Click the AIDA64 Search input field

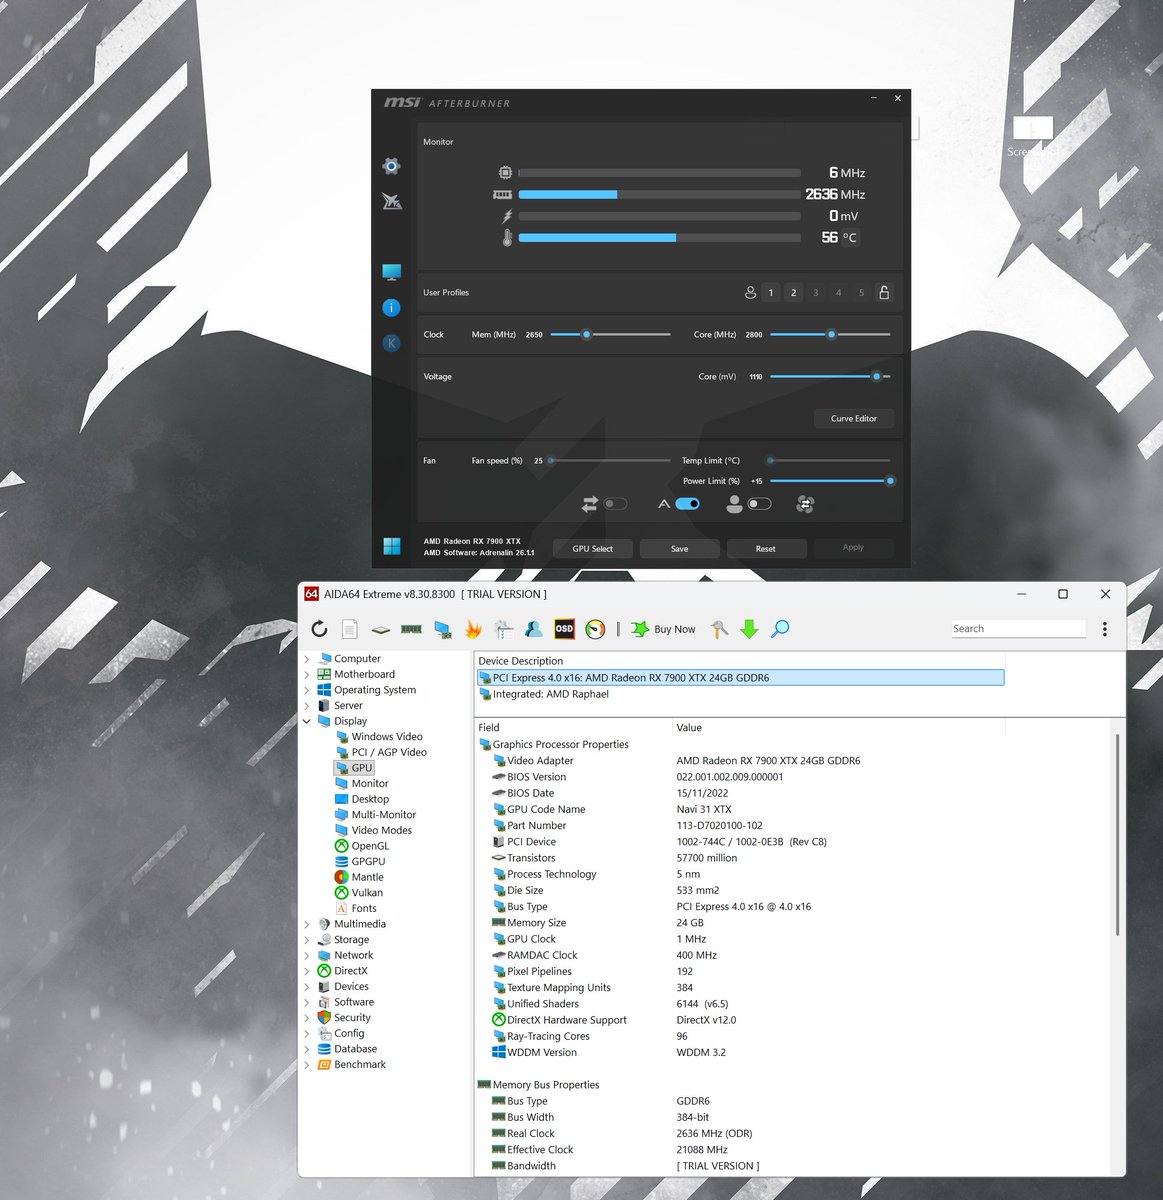pyautogui.click(x=1018, y=629)
